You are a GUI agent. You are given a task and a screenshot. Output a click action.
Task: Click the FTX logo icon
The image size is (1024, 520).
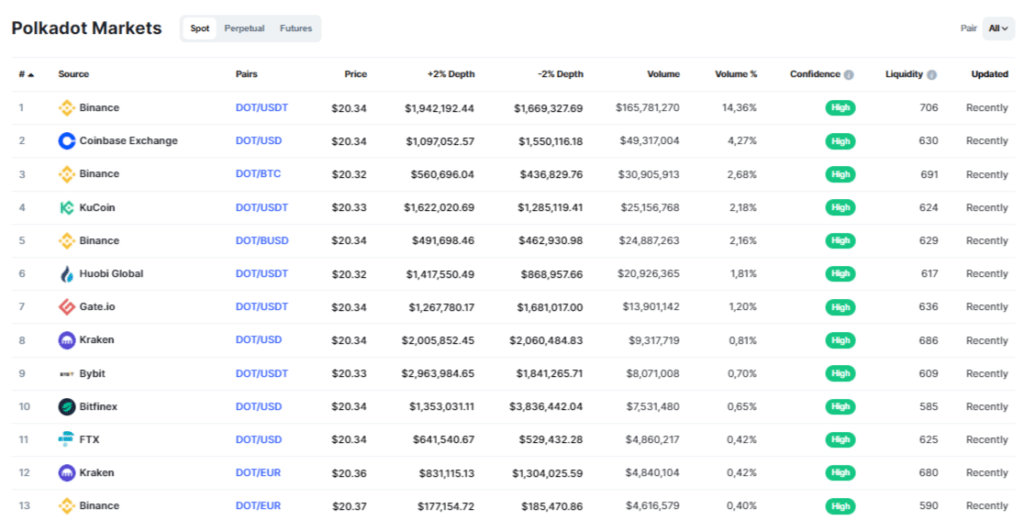[x=67, y=440]
